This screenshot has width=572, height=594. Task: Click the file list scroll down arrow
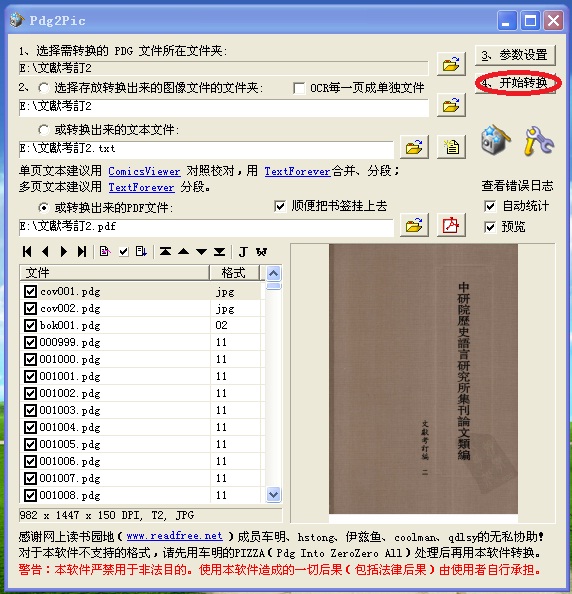pos(273,494)
